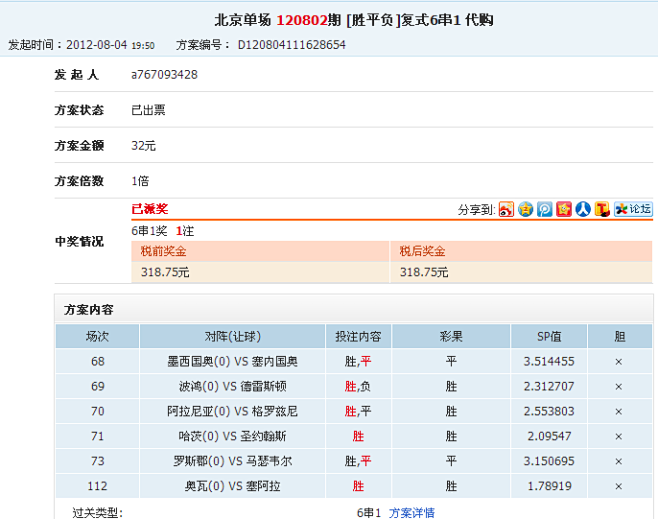The image size is (658, 519).
Task: Share to Renren blue icon
Action: point(583,209)
